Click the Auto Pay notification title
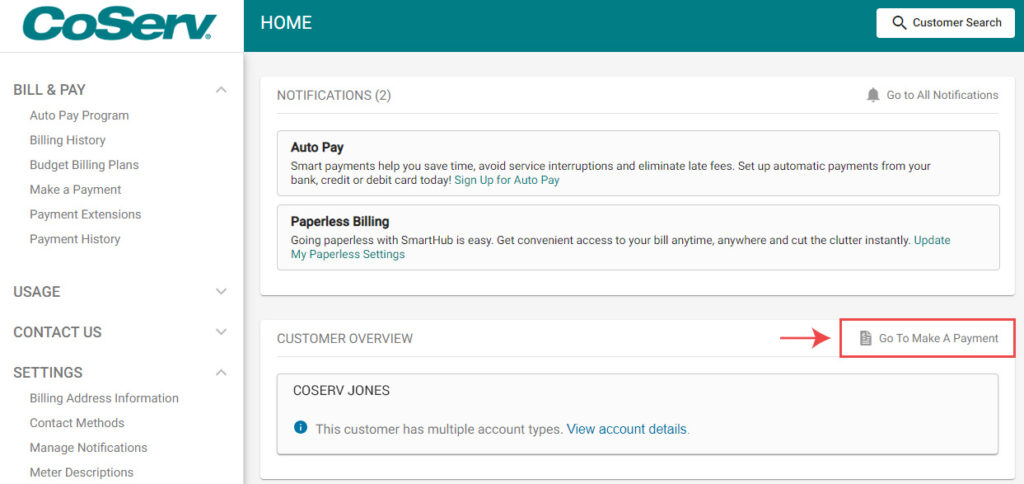 [x=317, y=148]
